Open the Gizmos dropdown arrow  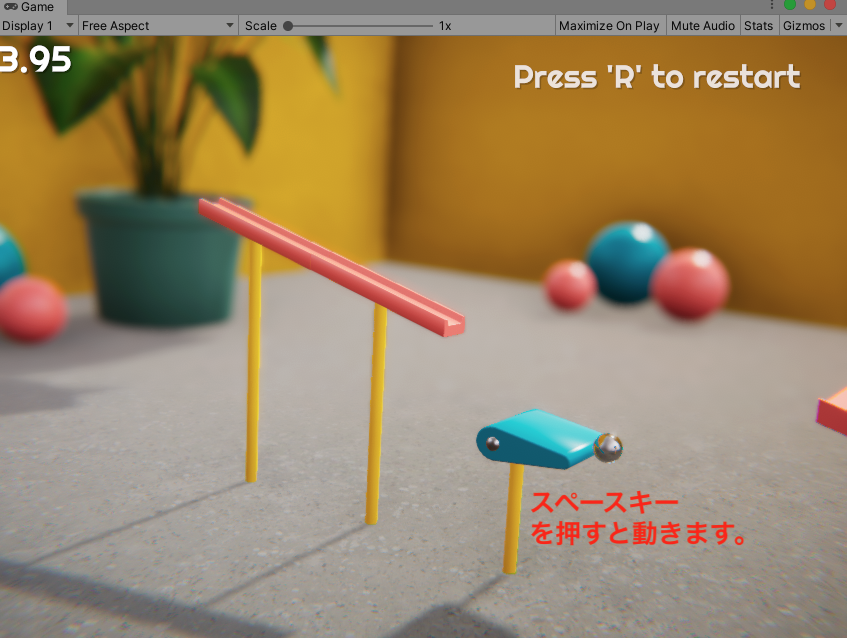click(x=838, y=26)
